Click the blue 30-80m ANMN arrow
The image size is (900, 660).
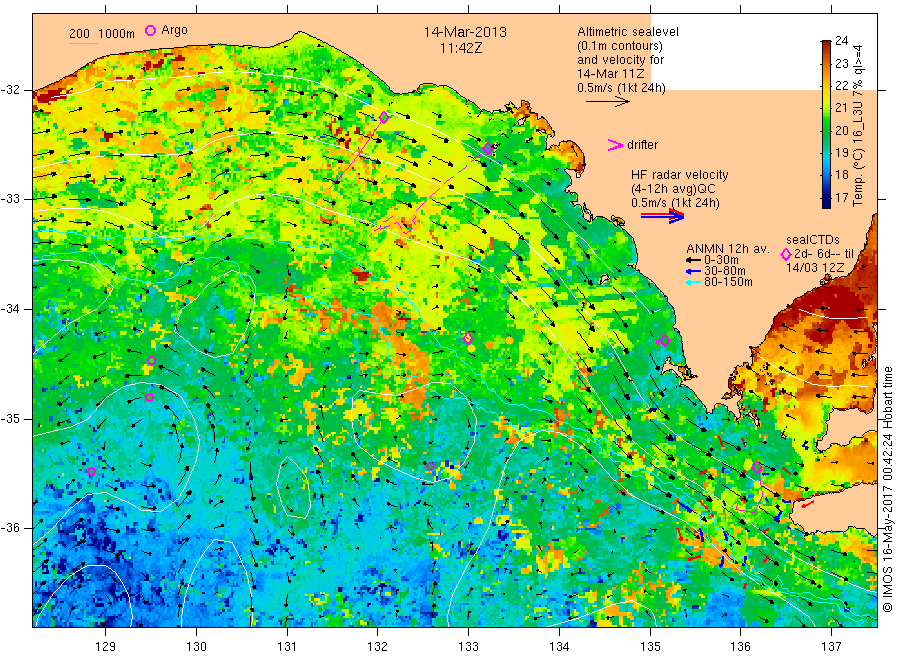point(693,271)
